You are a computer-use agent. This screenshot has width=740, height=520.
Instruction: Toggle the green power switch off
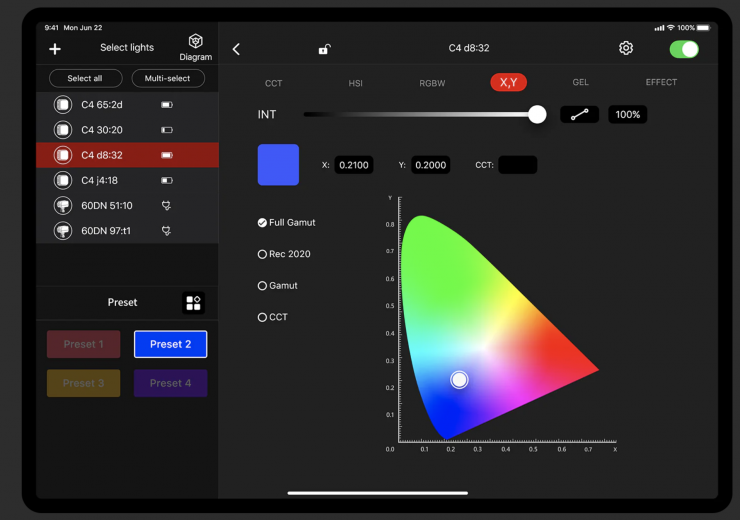[684, 49]
